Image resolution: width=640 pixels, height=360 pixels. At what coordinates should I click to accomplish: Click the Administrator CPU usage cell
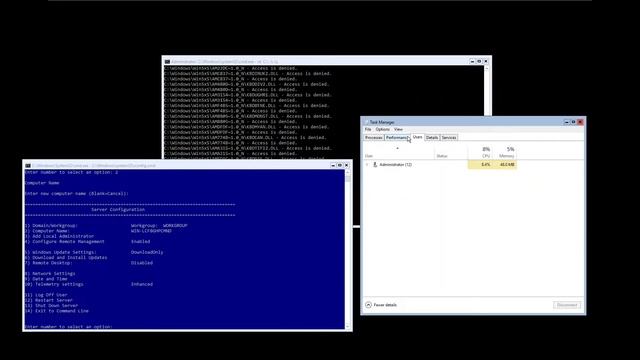480,164
